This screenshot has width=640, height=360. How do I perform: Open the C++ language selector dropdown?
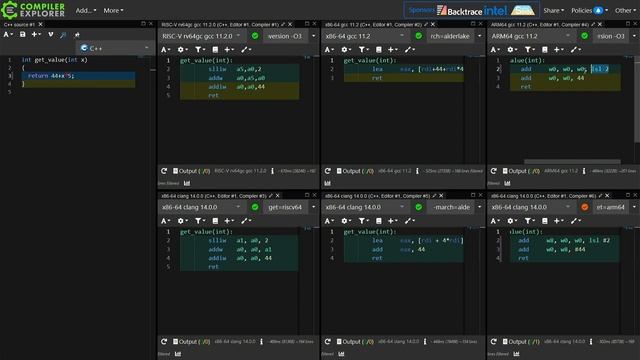coord(114,48)
